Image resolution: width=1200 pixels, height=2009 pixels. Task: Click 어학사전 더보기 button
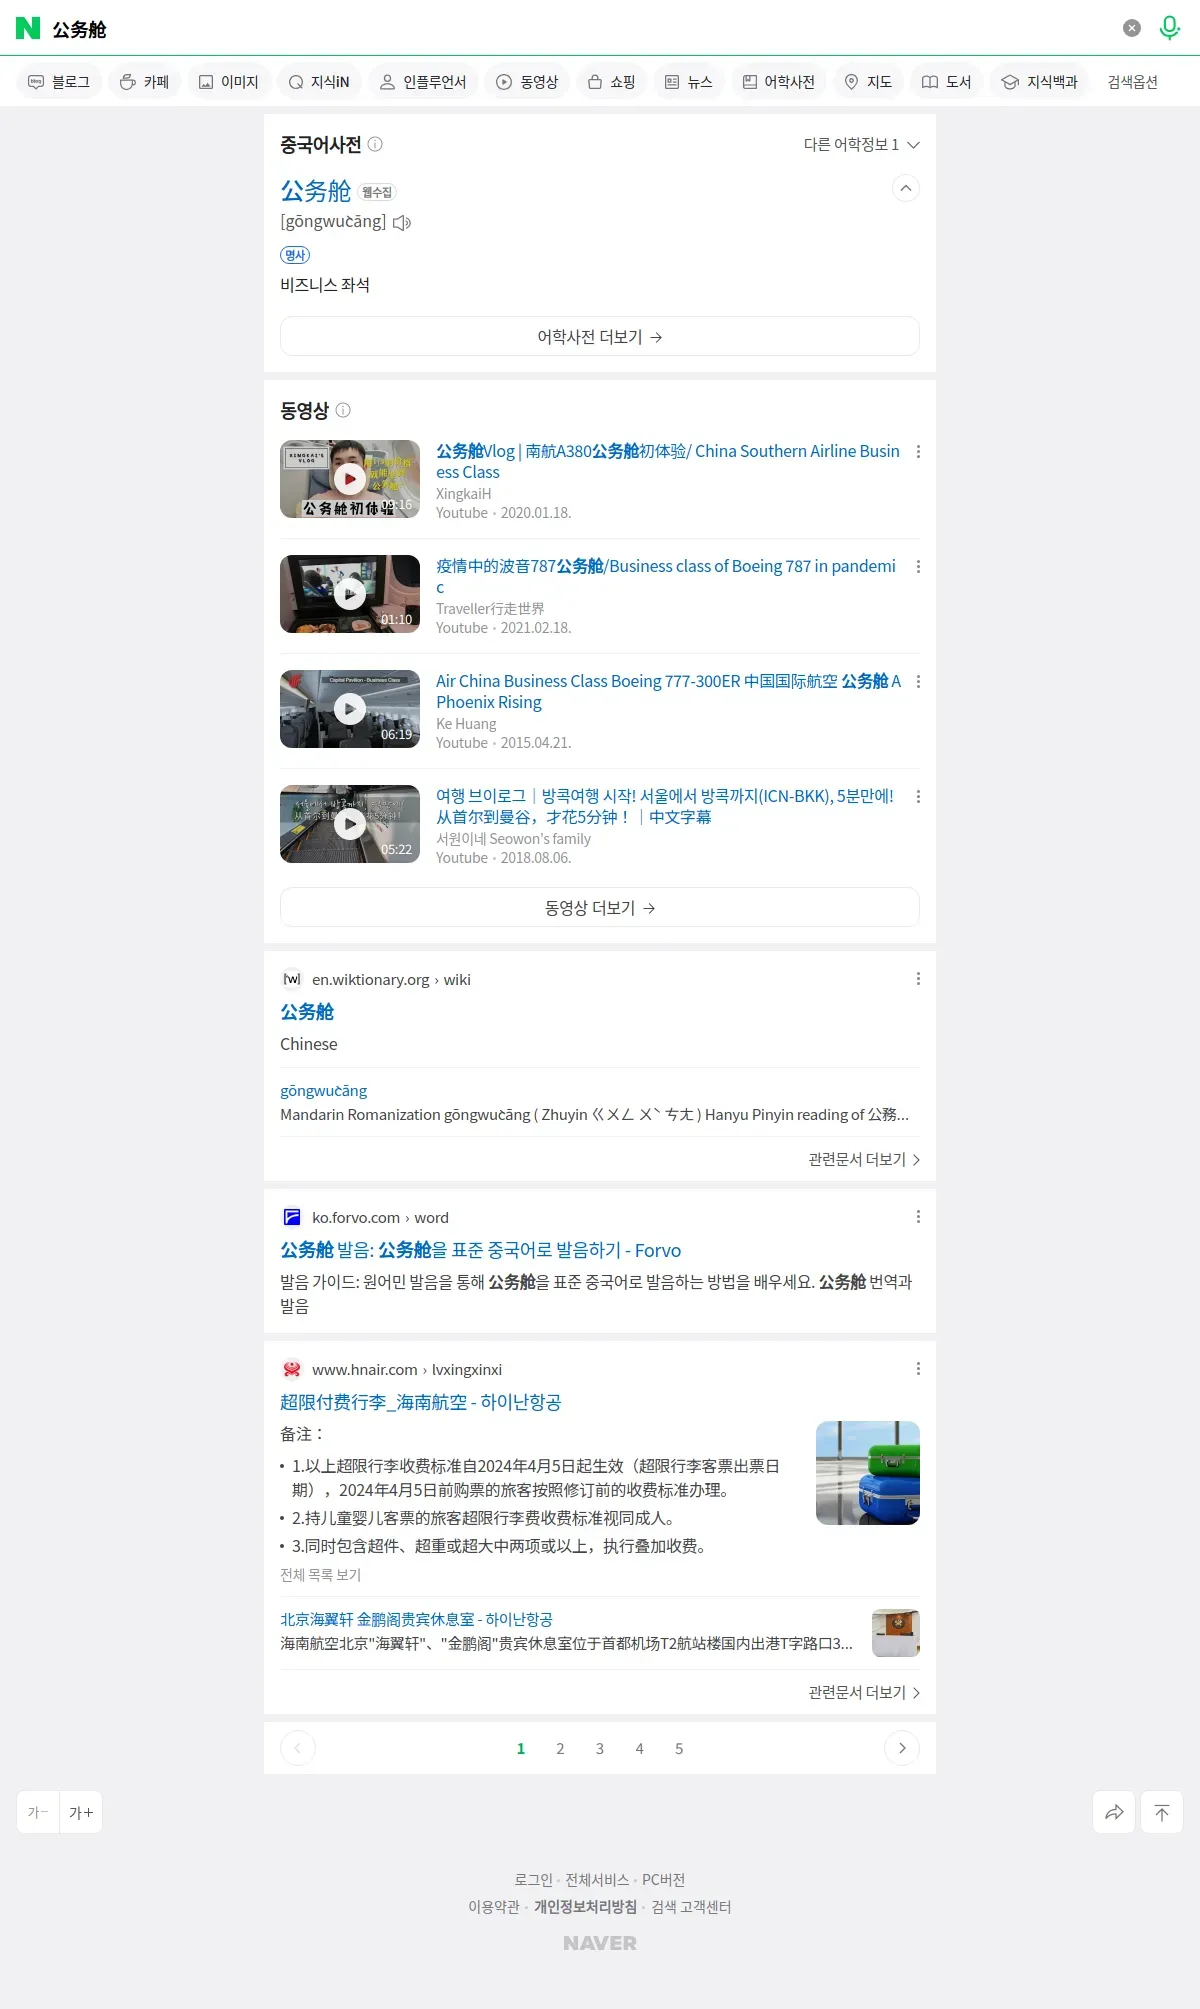click(600, 336)
